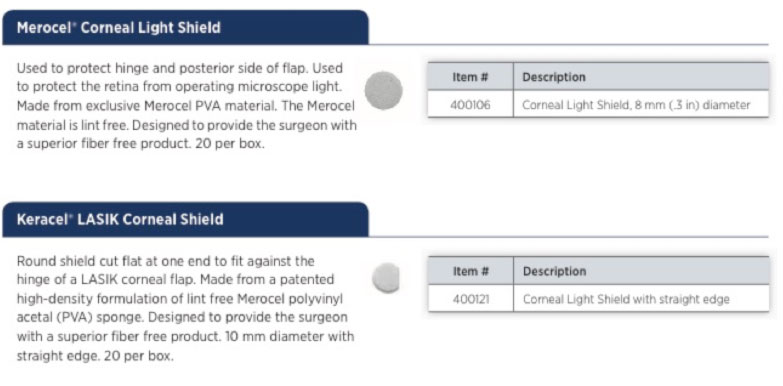Click Corneal Light Shield 8 mm description

click(x=636, y=105)
